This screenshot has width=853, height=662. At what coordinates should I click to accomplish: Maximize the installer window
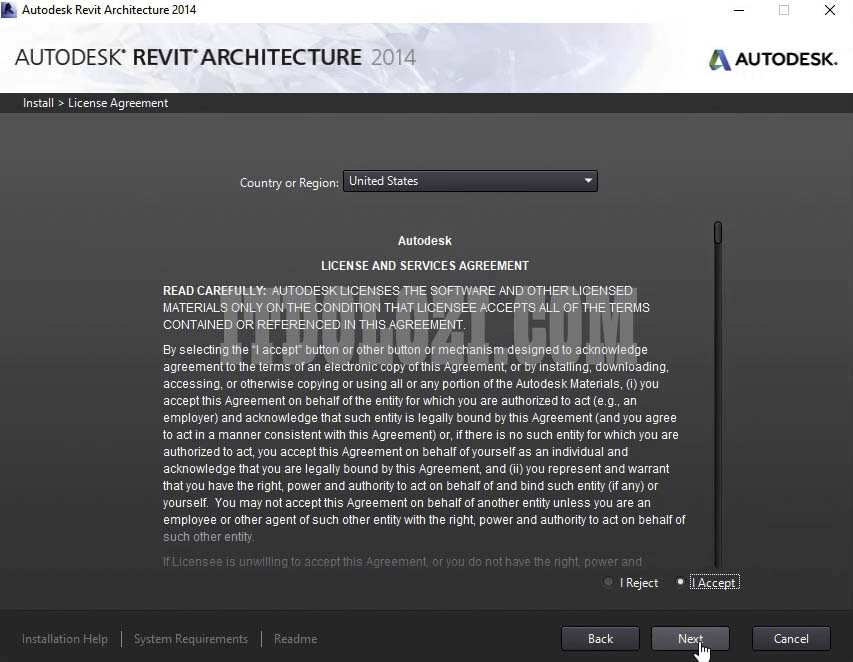(x=784, y=10)
